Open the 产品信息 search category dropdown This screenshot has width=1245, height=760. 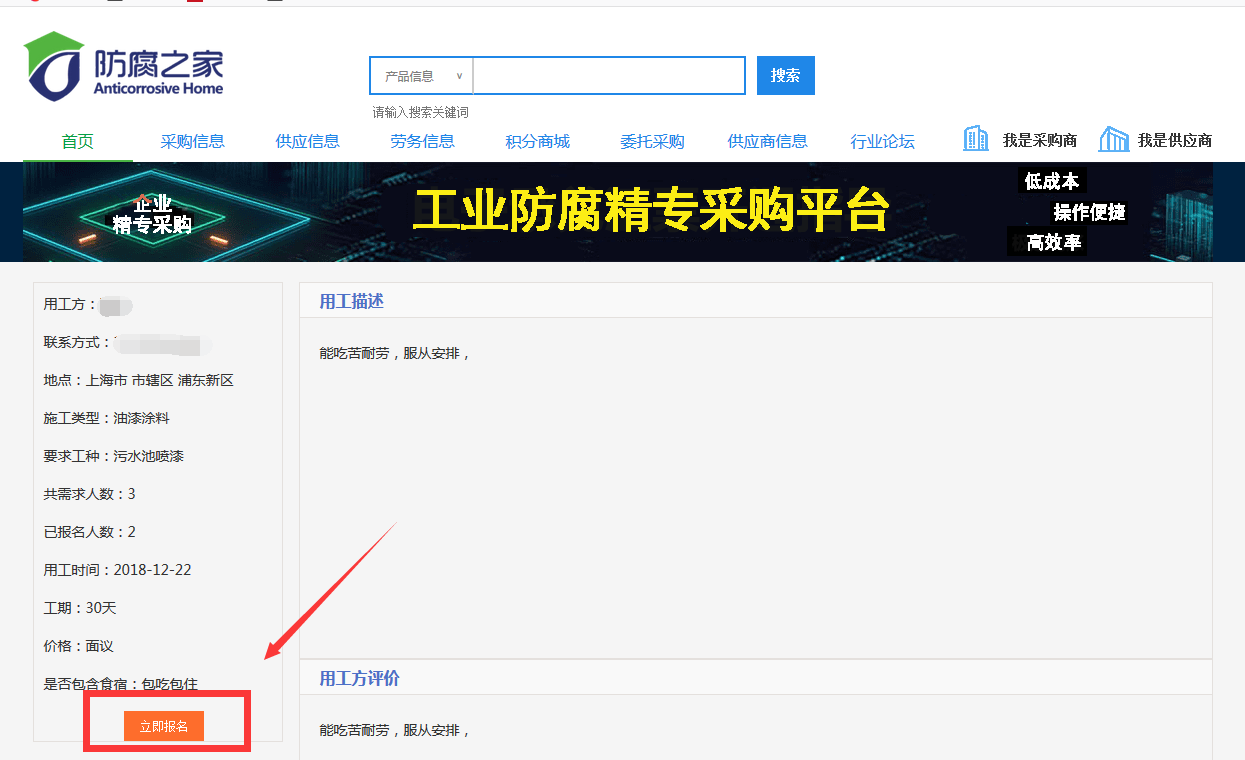pyautogui.click(x=420, y=75)
